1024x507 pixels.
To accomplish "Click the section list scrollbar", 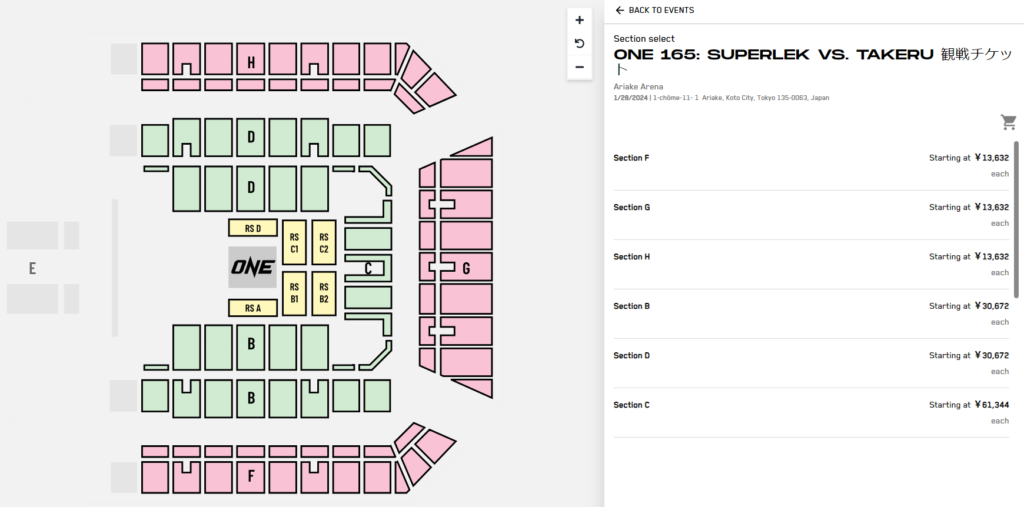I will 1016,219.
